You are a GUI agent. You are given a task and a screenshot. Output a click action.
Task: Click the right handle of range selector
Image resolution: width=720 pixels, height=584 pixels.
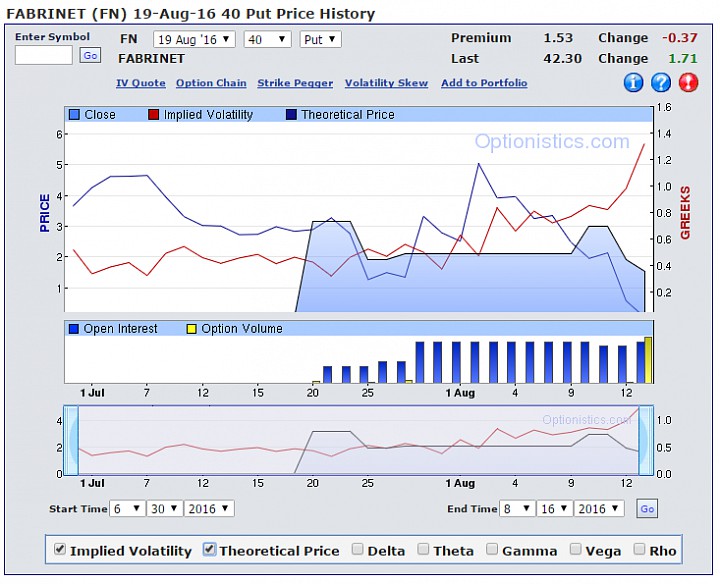coord(646,440)
